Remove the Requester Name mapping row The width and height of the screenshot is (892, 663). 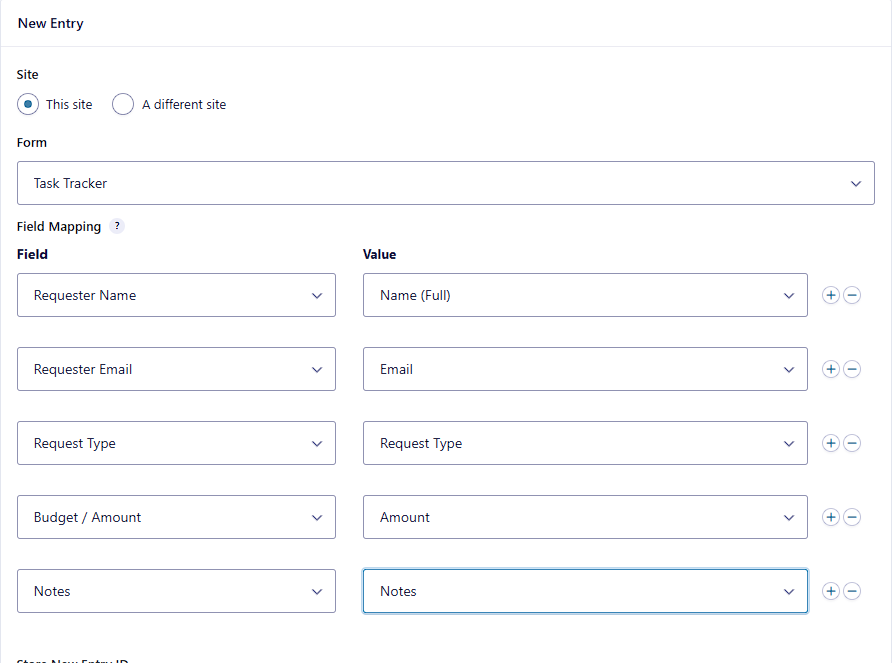tap(852, 295)
